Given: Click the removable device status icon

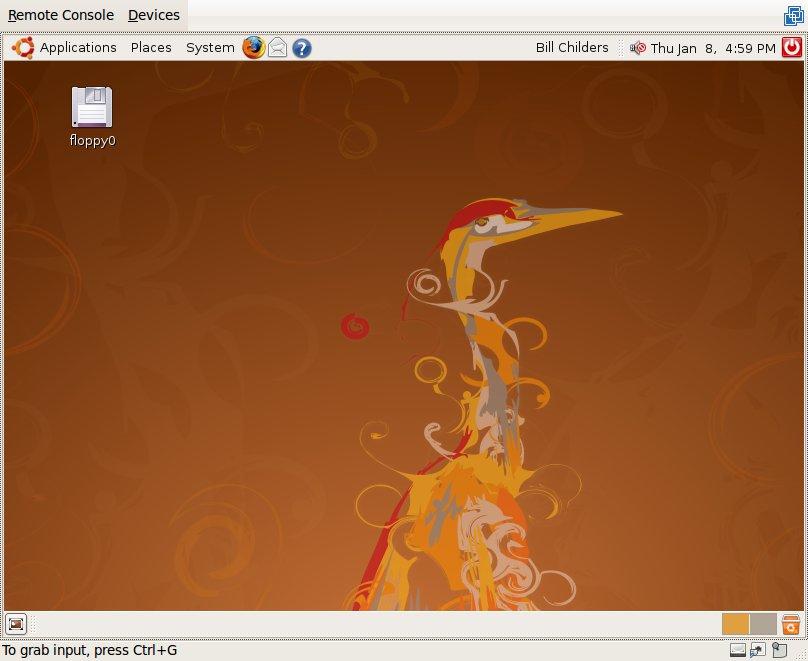Looking at the screenshot, I should [x=779, y=650].
